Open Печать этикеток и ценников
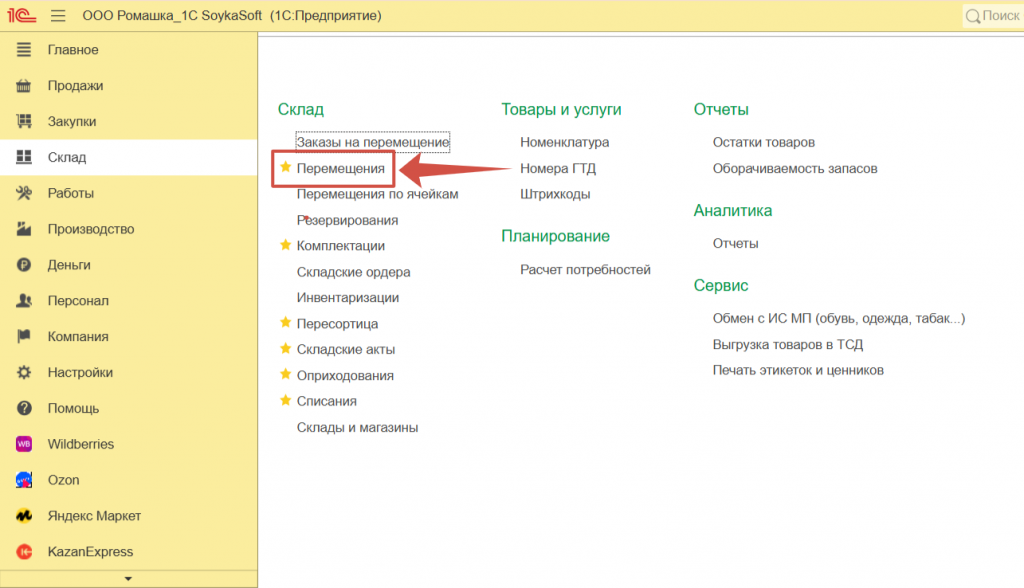 (798, 370)
